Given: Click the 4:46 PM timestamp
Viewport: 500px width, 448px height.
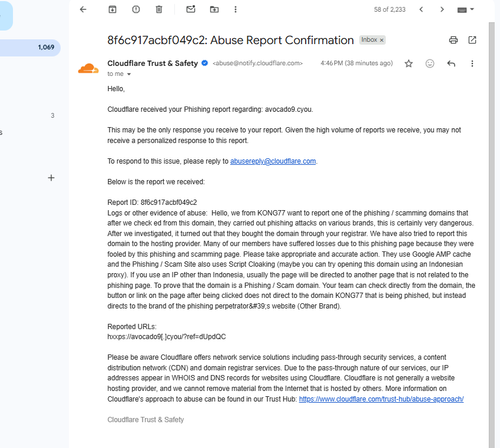Looking at the screenshot, I should coord(357,63).
